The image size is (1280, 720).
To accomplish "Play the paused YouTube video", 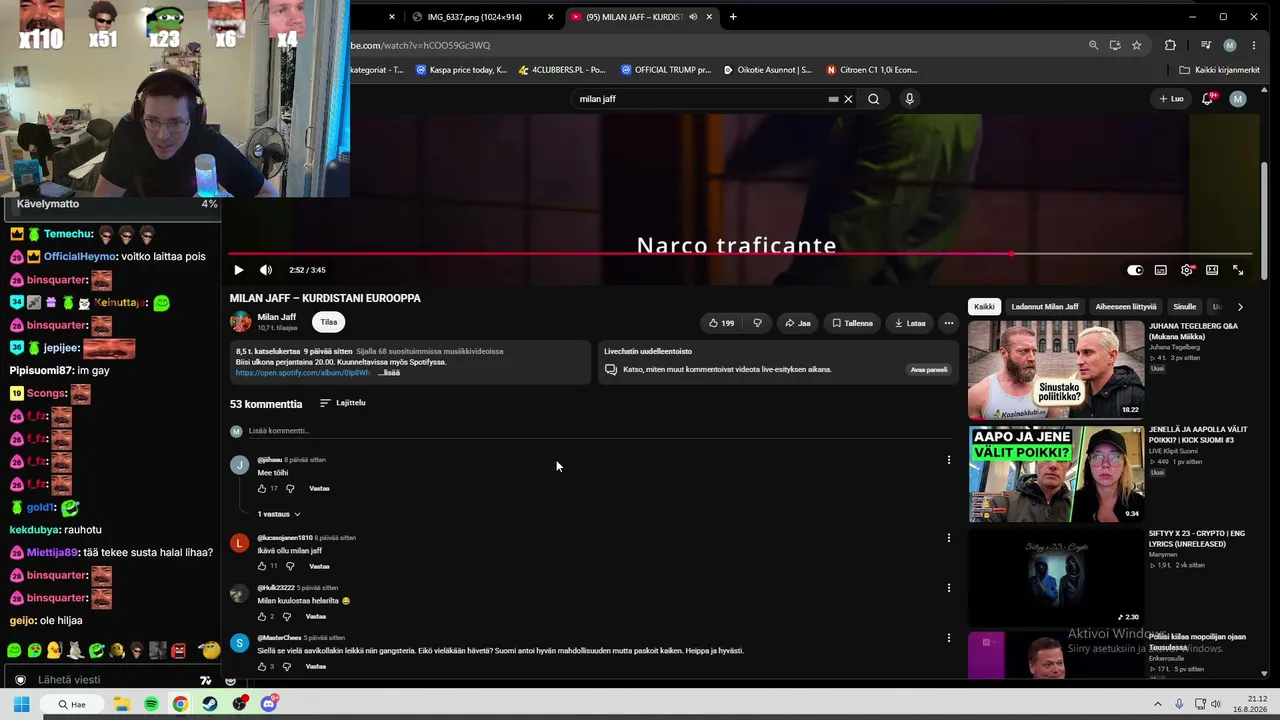I will pyautogui.click(x=238, y=270).
